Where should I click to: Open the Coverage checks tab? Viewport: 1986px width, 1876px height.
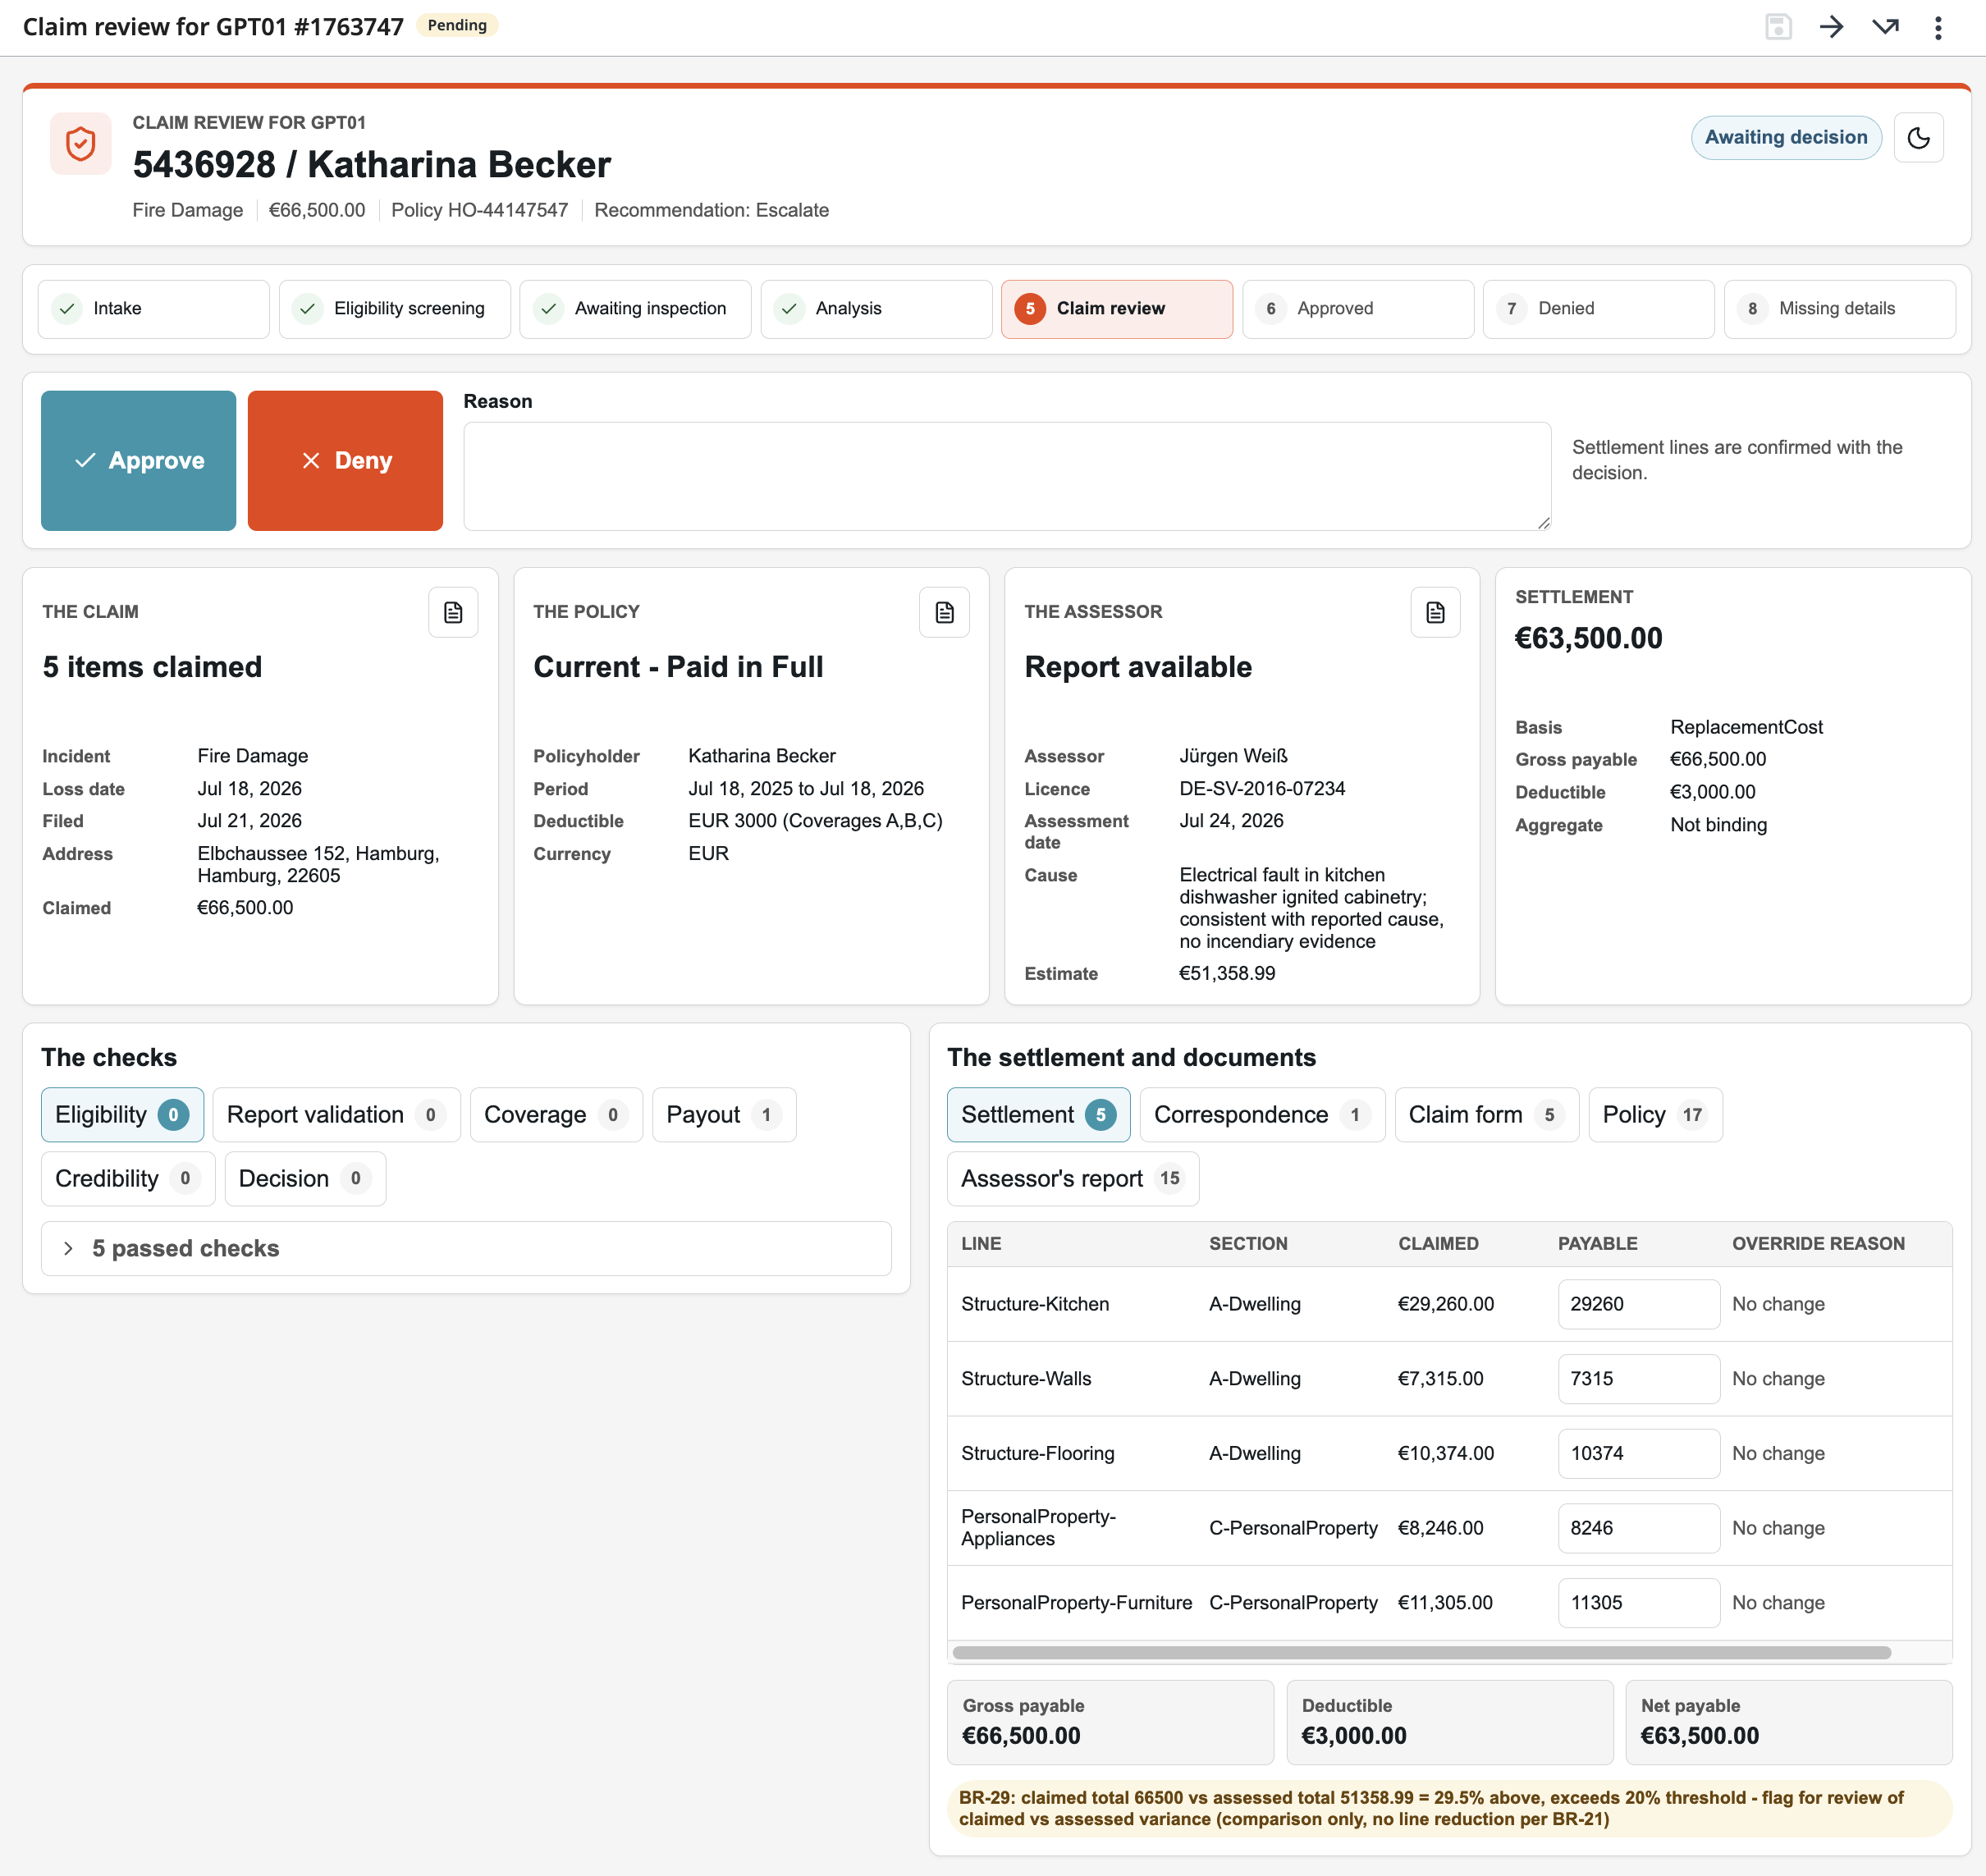556,1114
